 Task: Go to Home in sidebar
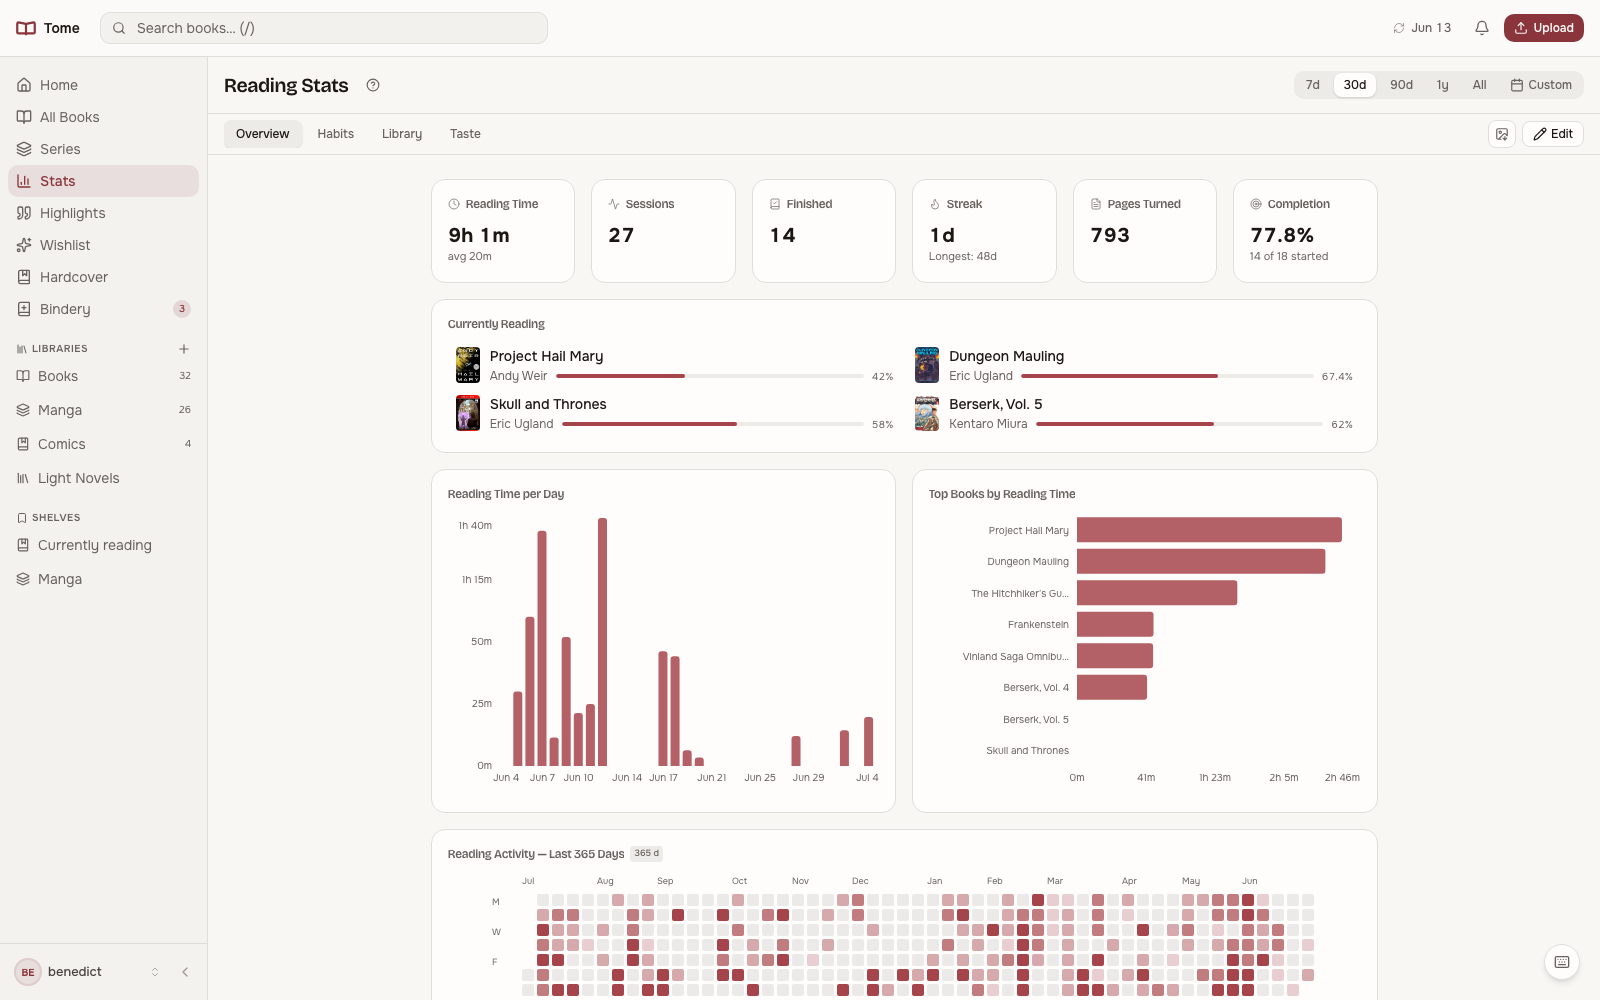coord(104,85)
